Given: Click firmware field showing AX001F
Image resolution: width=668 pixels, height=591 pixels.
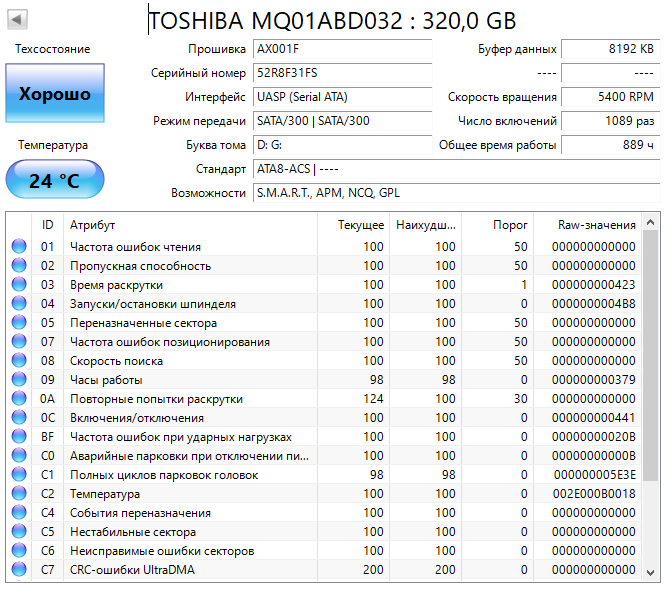Looking at the screenshot, I should (343, 49).
